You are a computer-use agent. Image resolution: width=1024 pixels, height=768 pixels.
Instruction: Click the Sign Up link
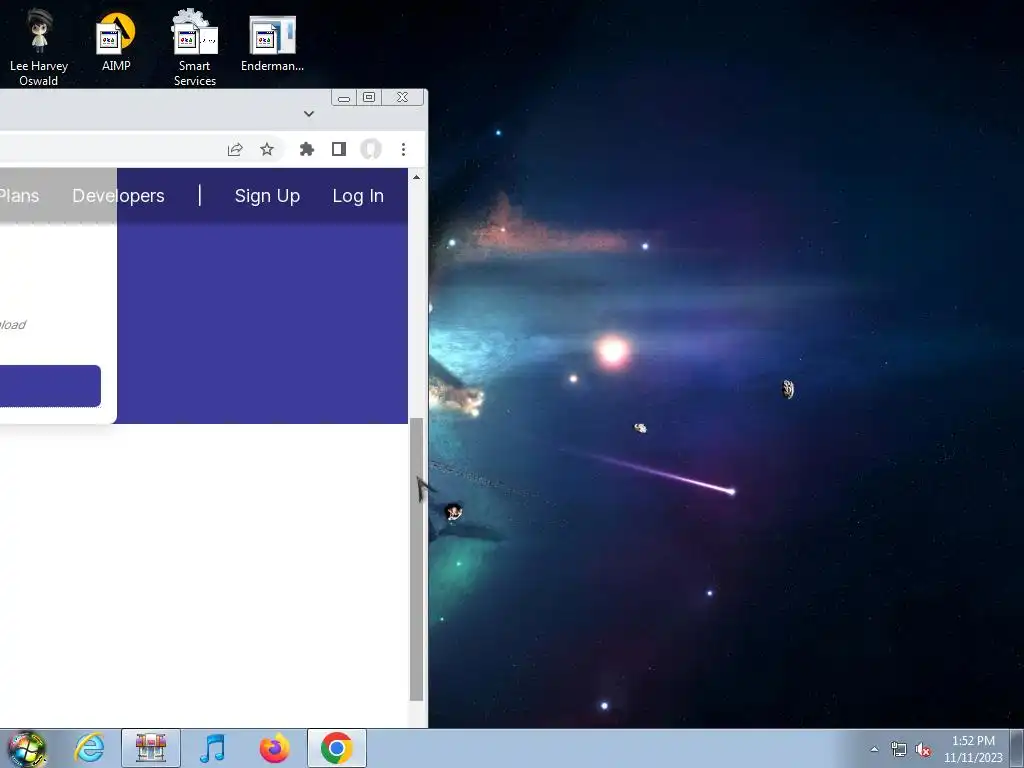point(267,196)
